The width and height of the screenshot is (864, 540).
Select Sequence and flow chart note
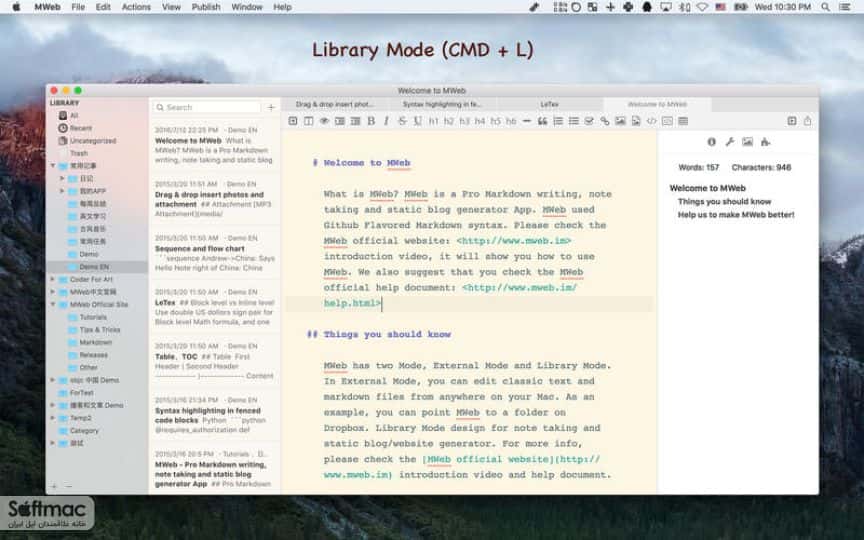pyautogui.click(x=215, y=252)
